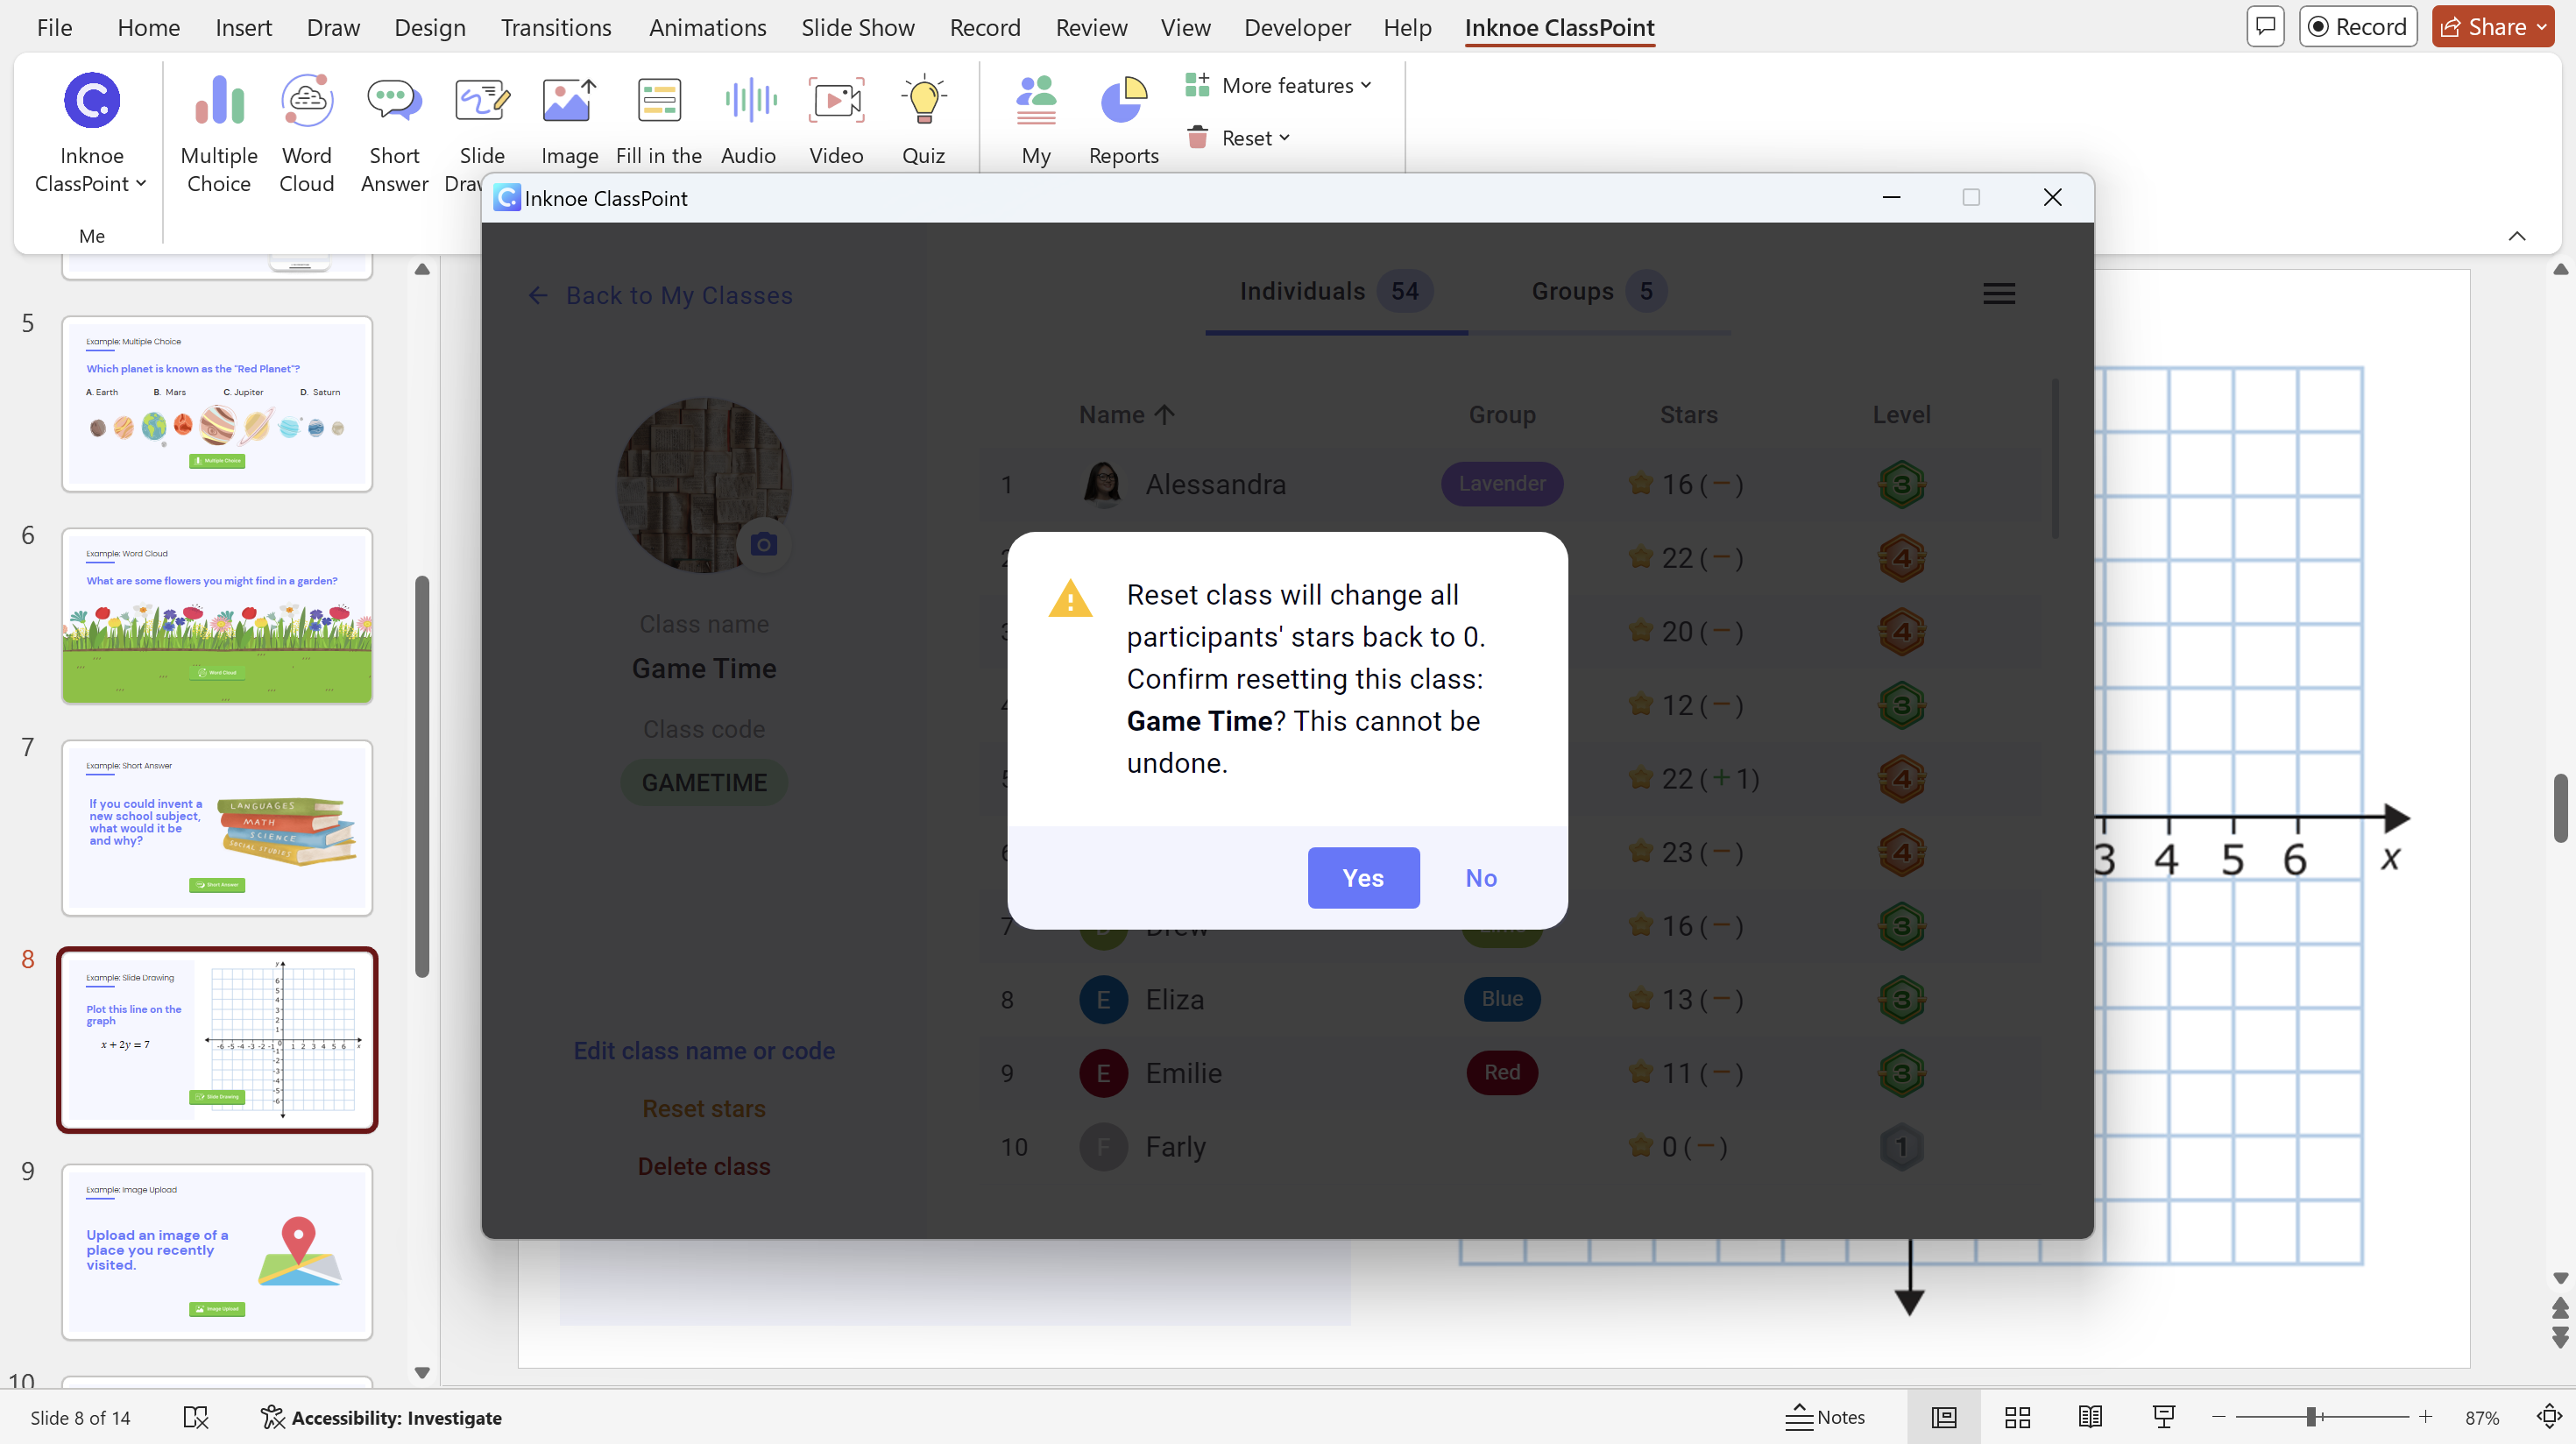The width and height of the screenshot is (2576, 1444).
Task: Confirm class reset with Yes
Action: click(x=1363, y=877)
